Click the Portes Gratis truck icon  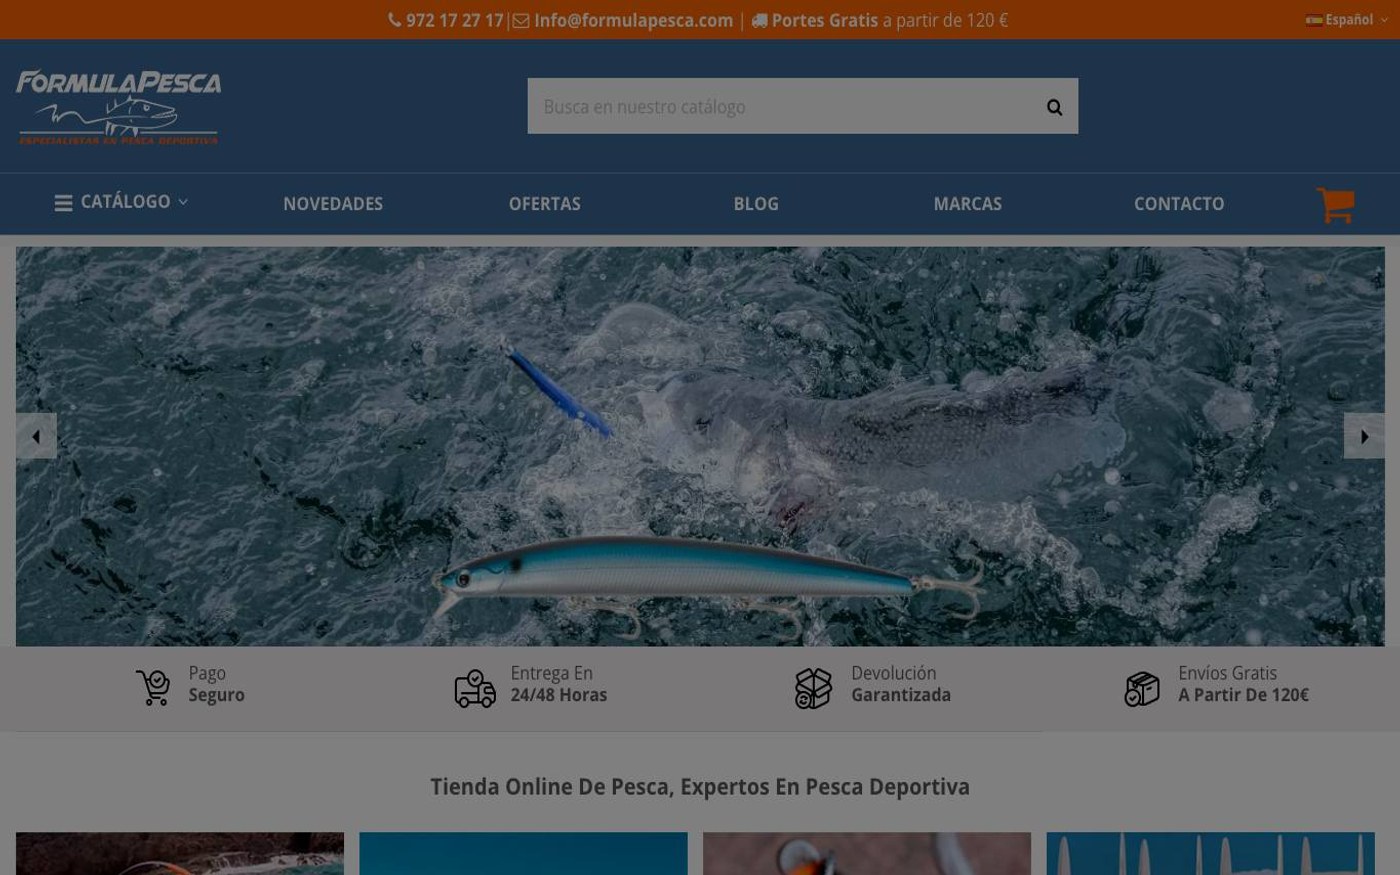(x=759, y=20)
